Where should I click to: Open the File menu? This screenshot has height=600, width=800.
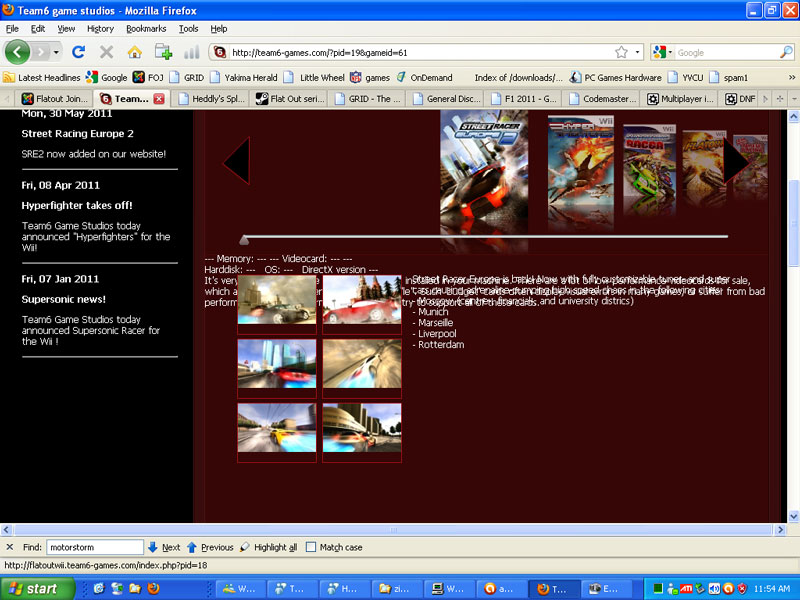(12, 29)
